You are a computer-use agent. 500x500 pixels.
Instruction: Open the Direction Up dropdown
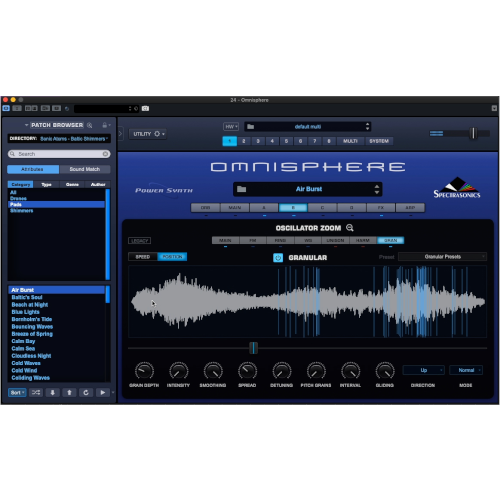click(424, 370)
